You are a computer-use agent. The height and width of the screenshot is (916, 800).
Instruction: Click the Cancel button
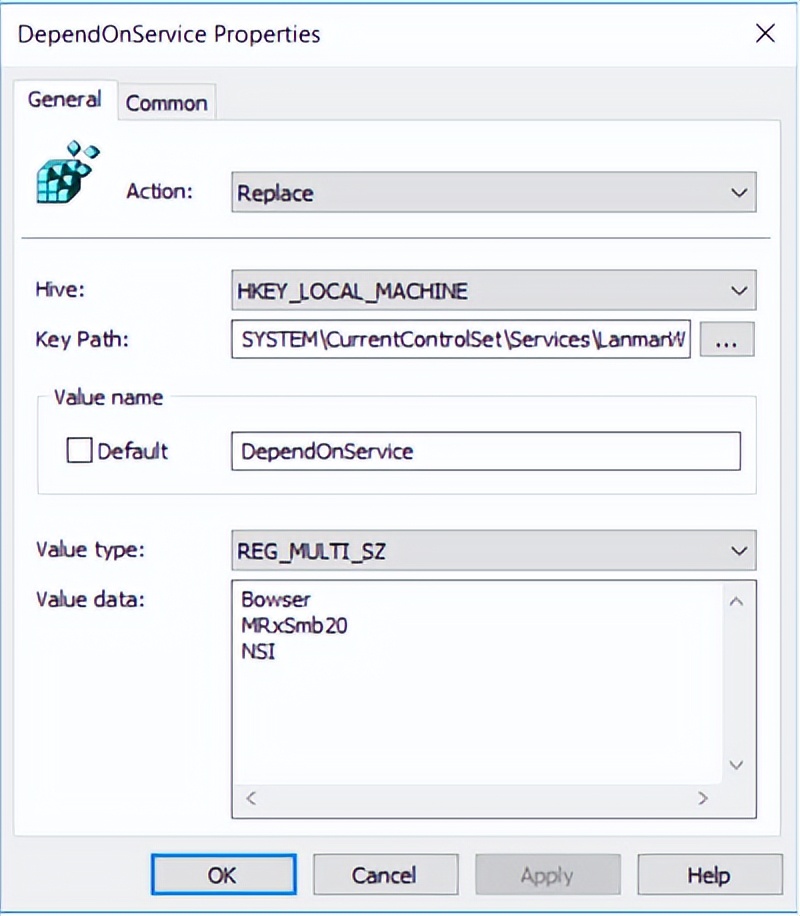(x=385, y=873)
